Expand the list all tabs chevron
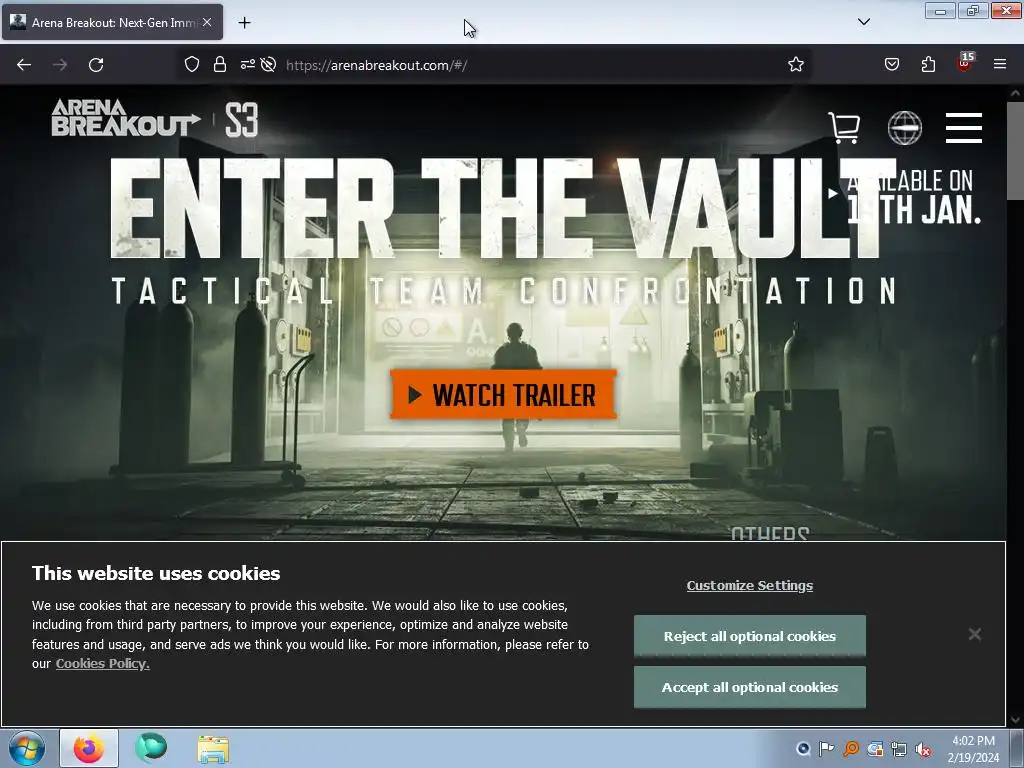 click(863, 22)
